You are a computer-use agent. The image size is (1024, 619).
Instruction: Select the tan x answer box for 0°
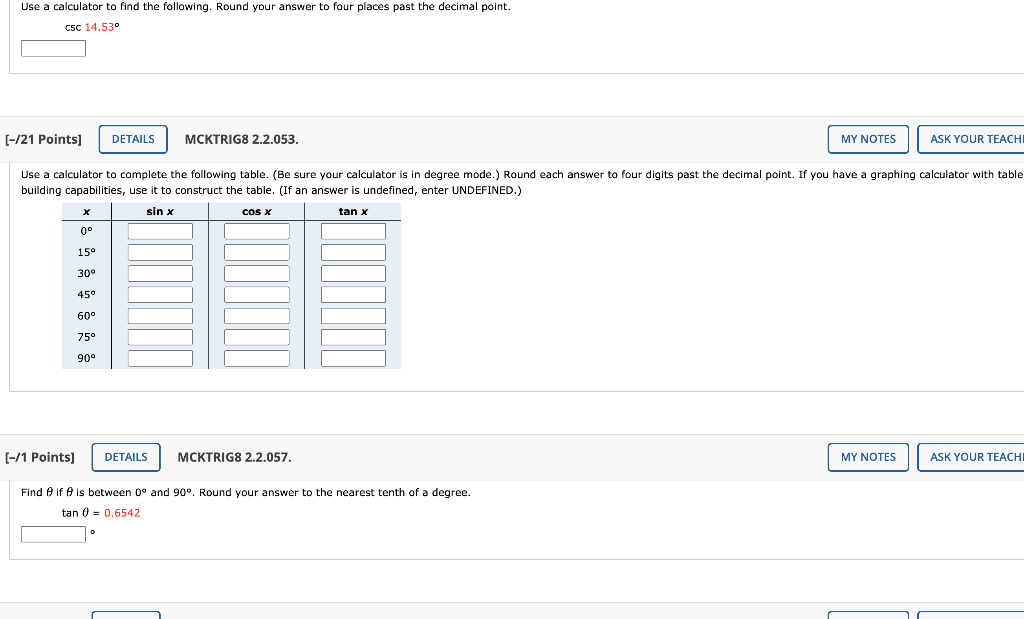coord(352,231)
